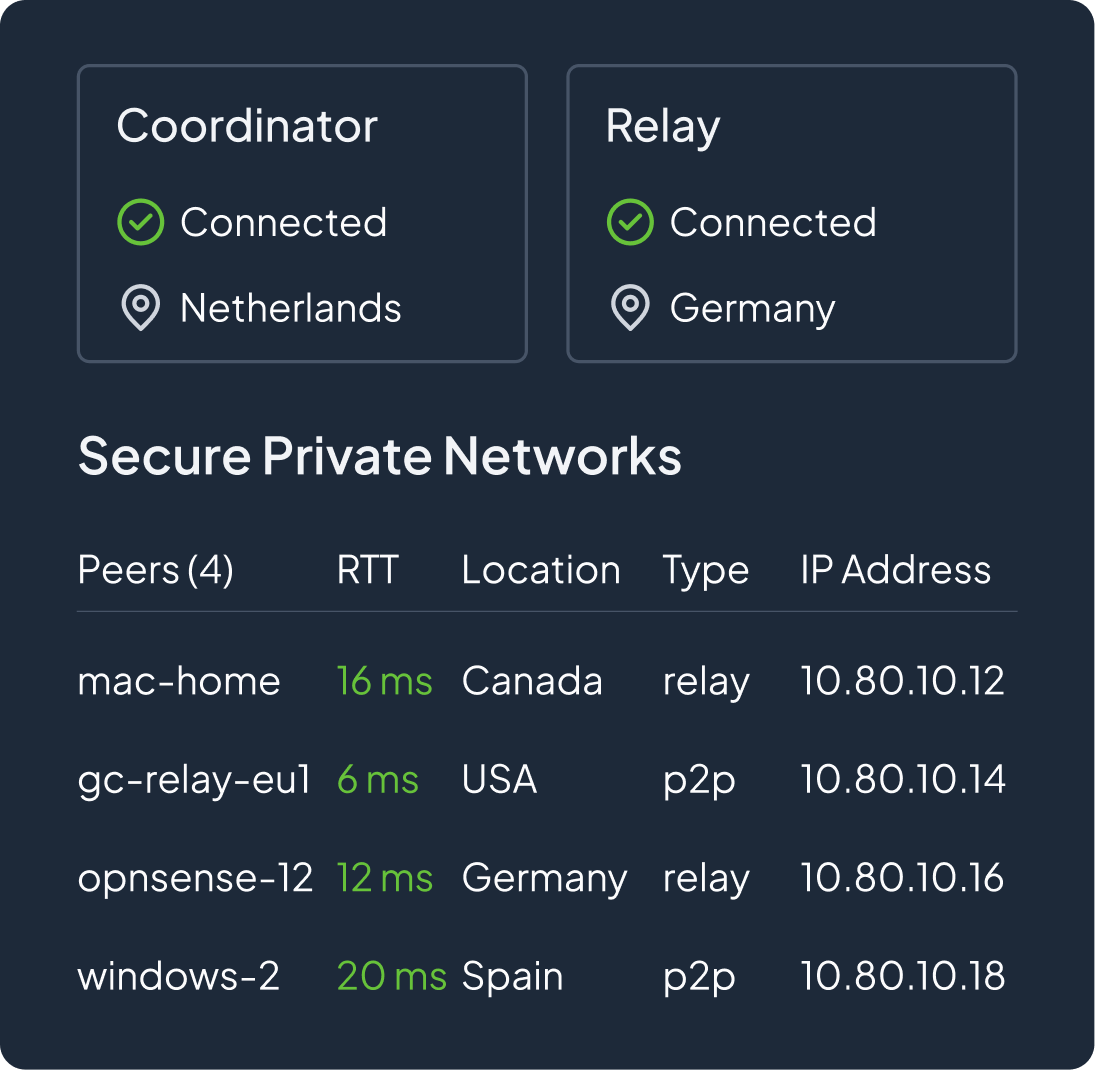Click the Type column header
1095x1070 pixels.
coord(705,571)
